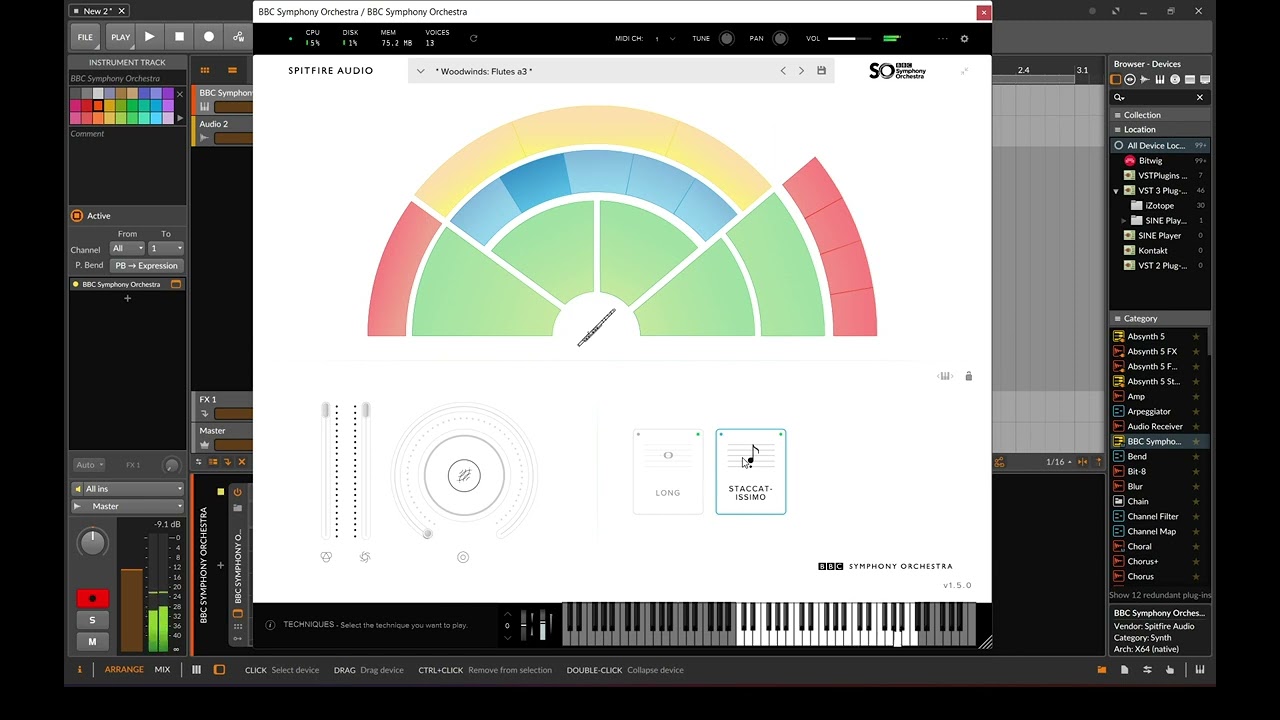Click the keyswitch keyboard icon beside lock
The height and width of the screenshot is (720, 1280).
945,376
